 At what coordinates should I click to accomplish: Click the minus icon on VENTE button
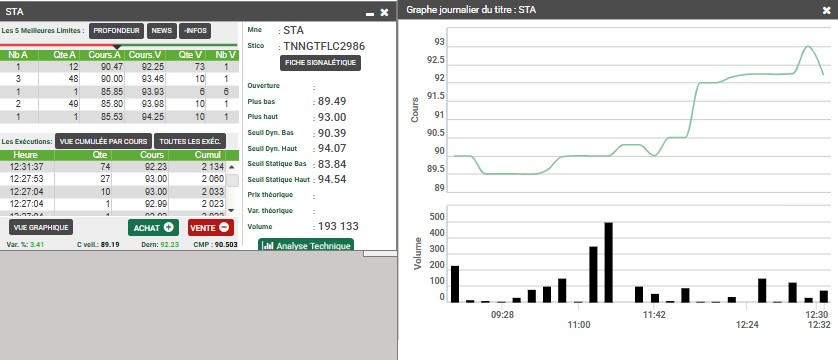click(224, 228)
